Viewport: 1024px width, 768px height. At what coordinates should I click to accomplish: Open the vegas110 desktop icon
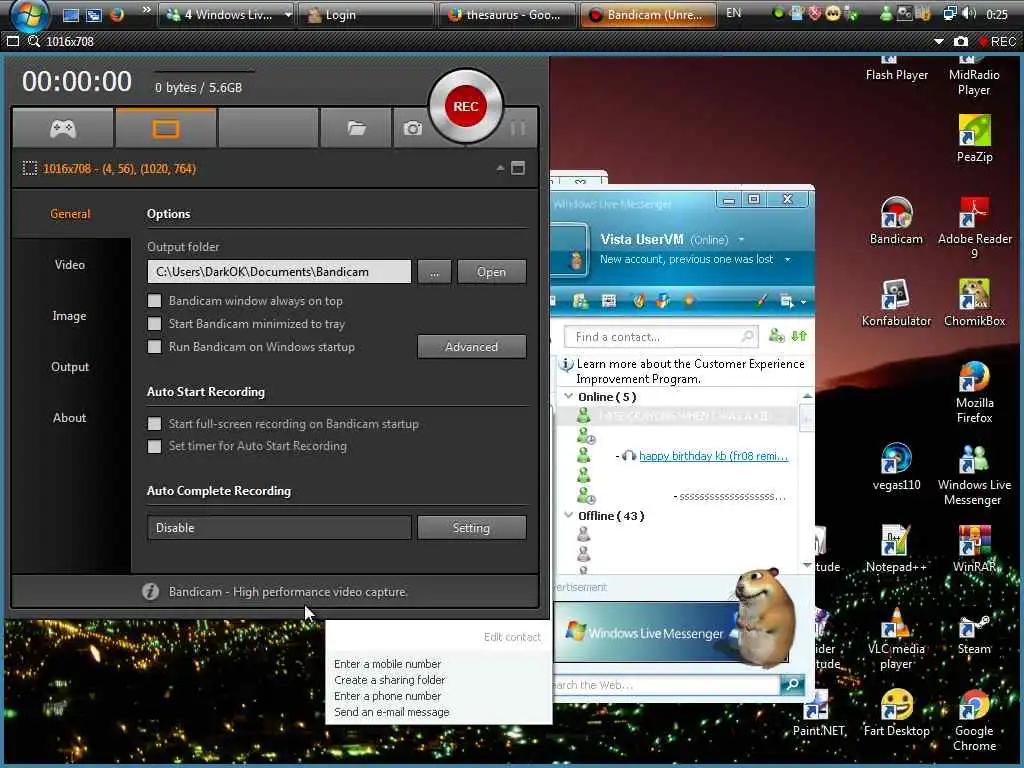[896, 467]
